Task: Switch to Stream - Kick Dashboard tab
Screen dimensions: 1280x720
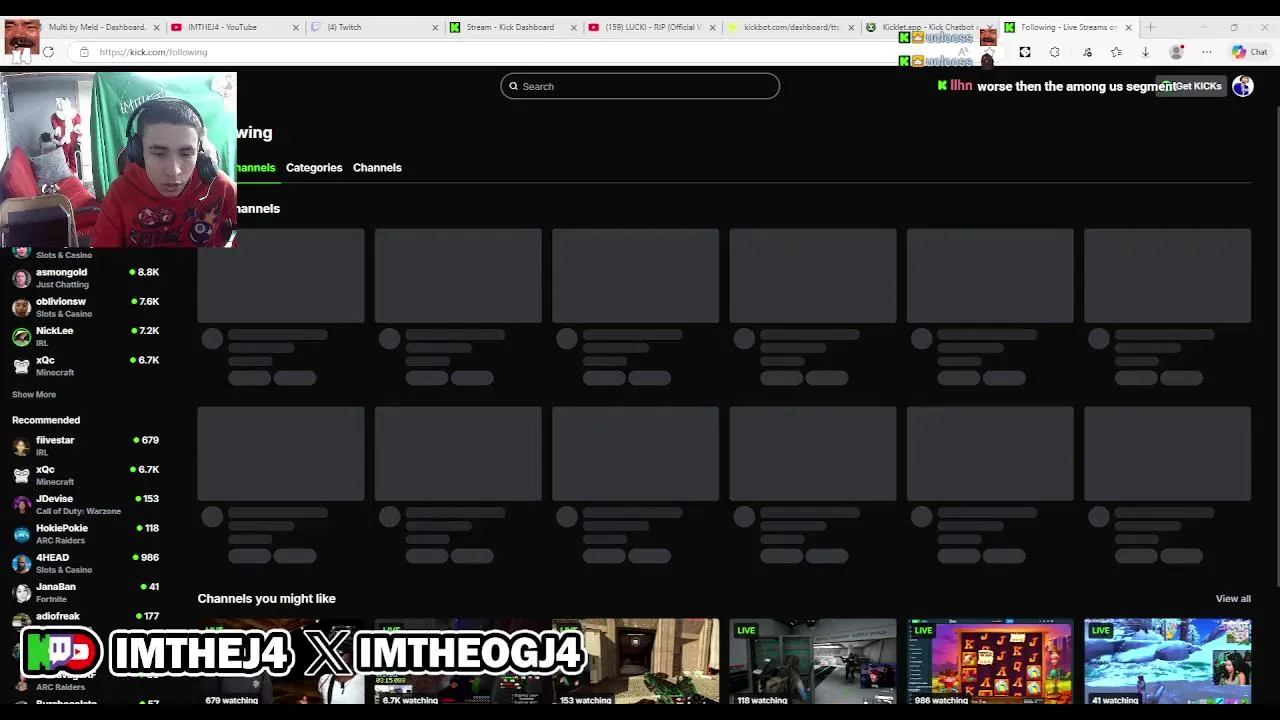Action: 514,27
